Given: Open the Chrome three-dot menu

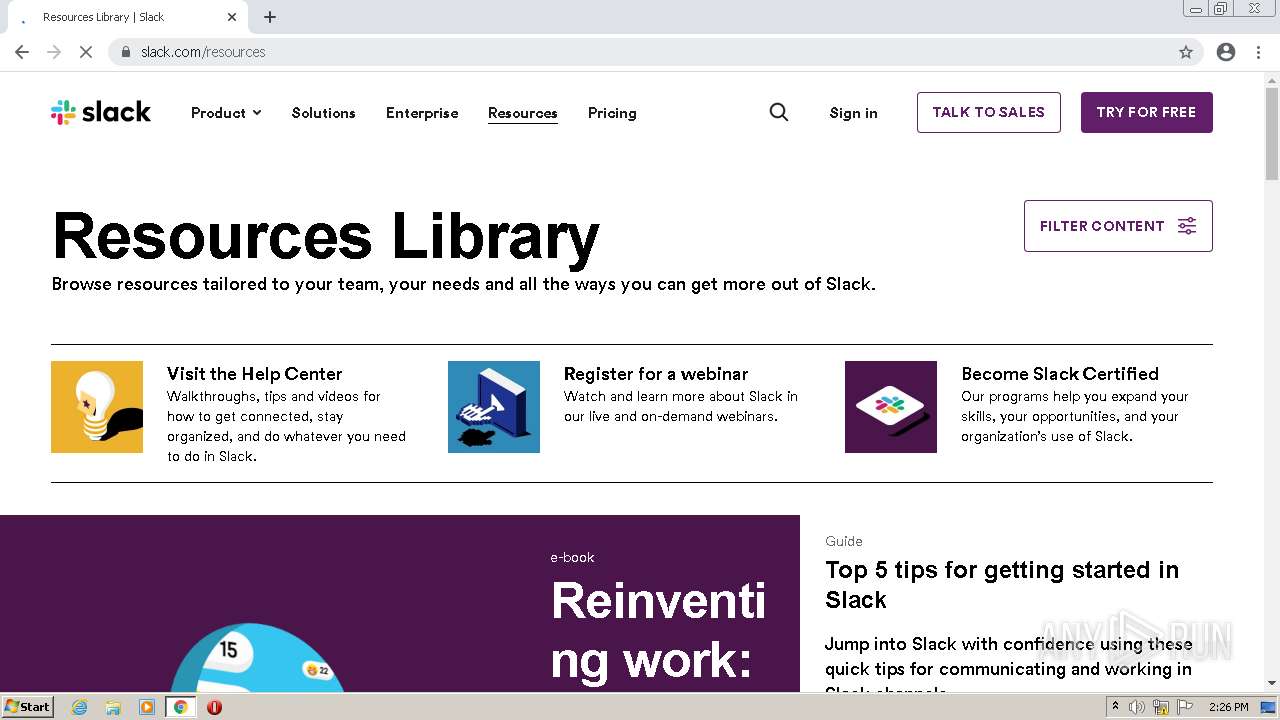Looking at the screenshot, I should pos(1259,52).
